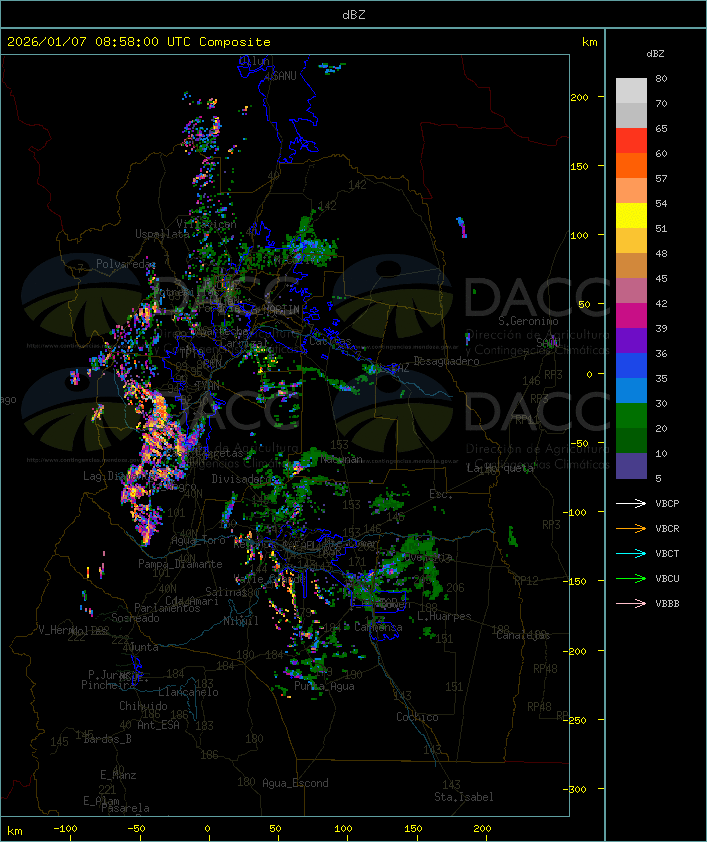Screen dimensions: 707x842
Task: Pick the yellow 51-54 dBZ swatch
Action: coord(631,215)
